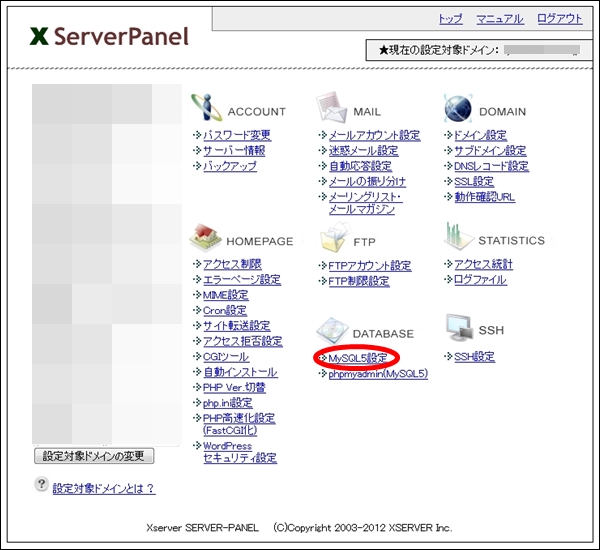
Task: Open the ログファイル link
Action: [x=480, y=280]
